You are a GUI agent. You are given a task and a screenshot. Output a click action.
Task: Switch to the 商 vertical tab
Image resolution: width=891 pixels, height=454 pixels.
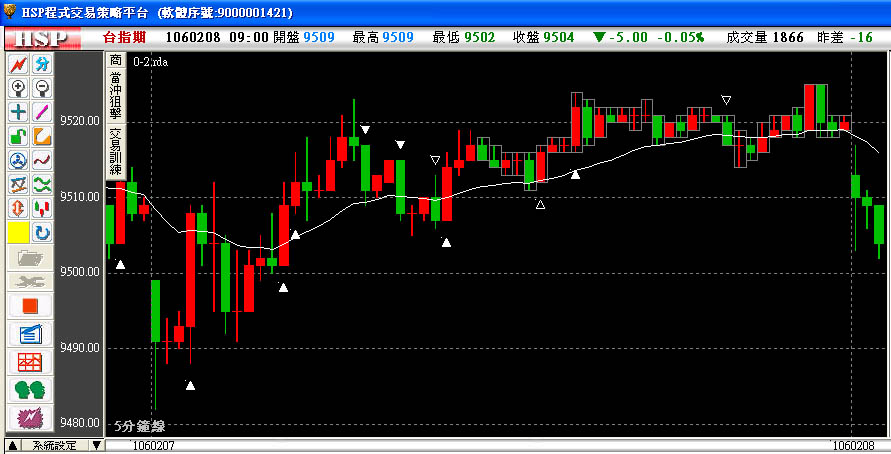point(115,60)
